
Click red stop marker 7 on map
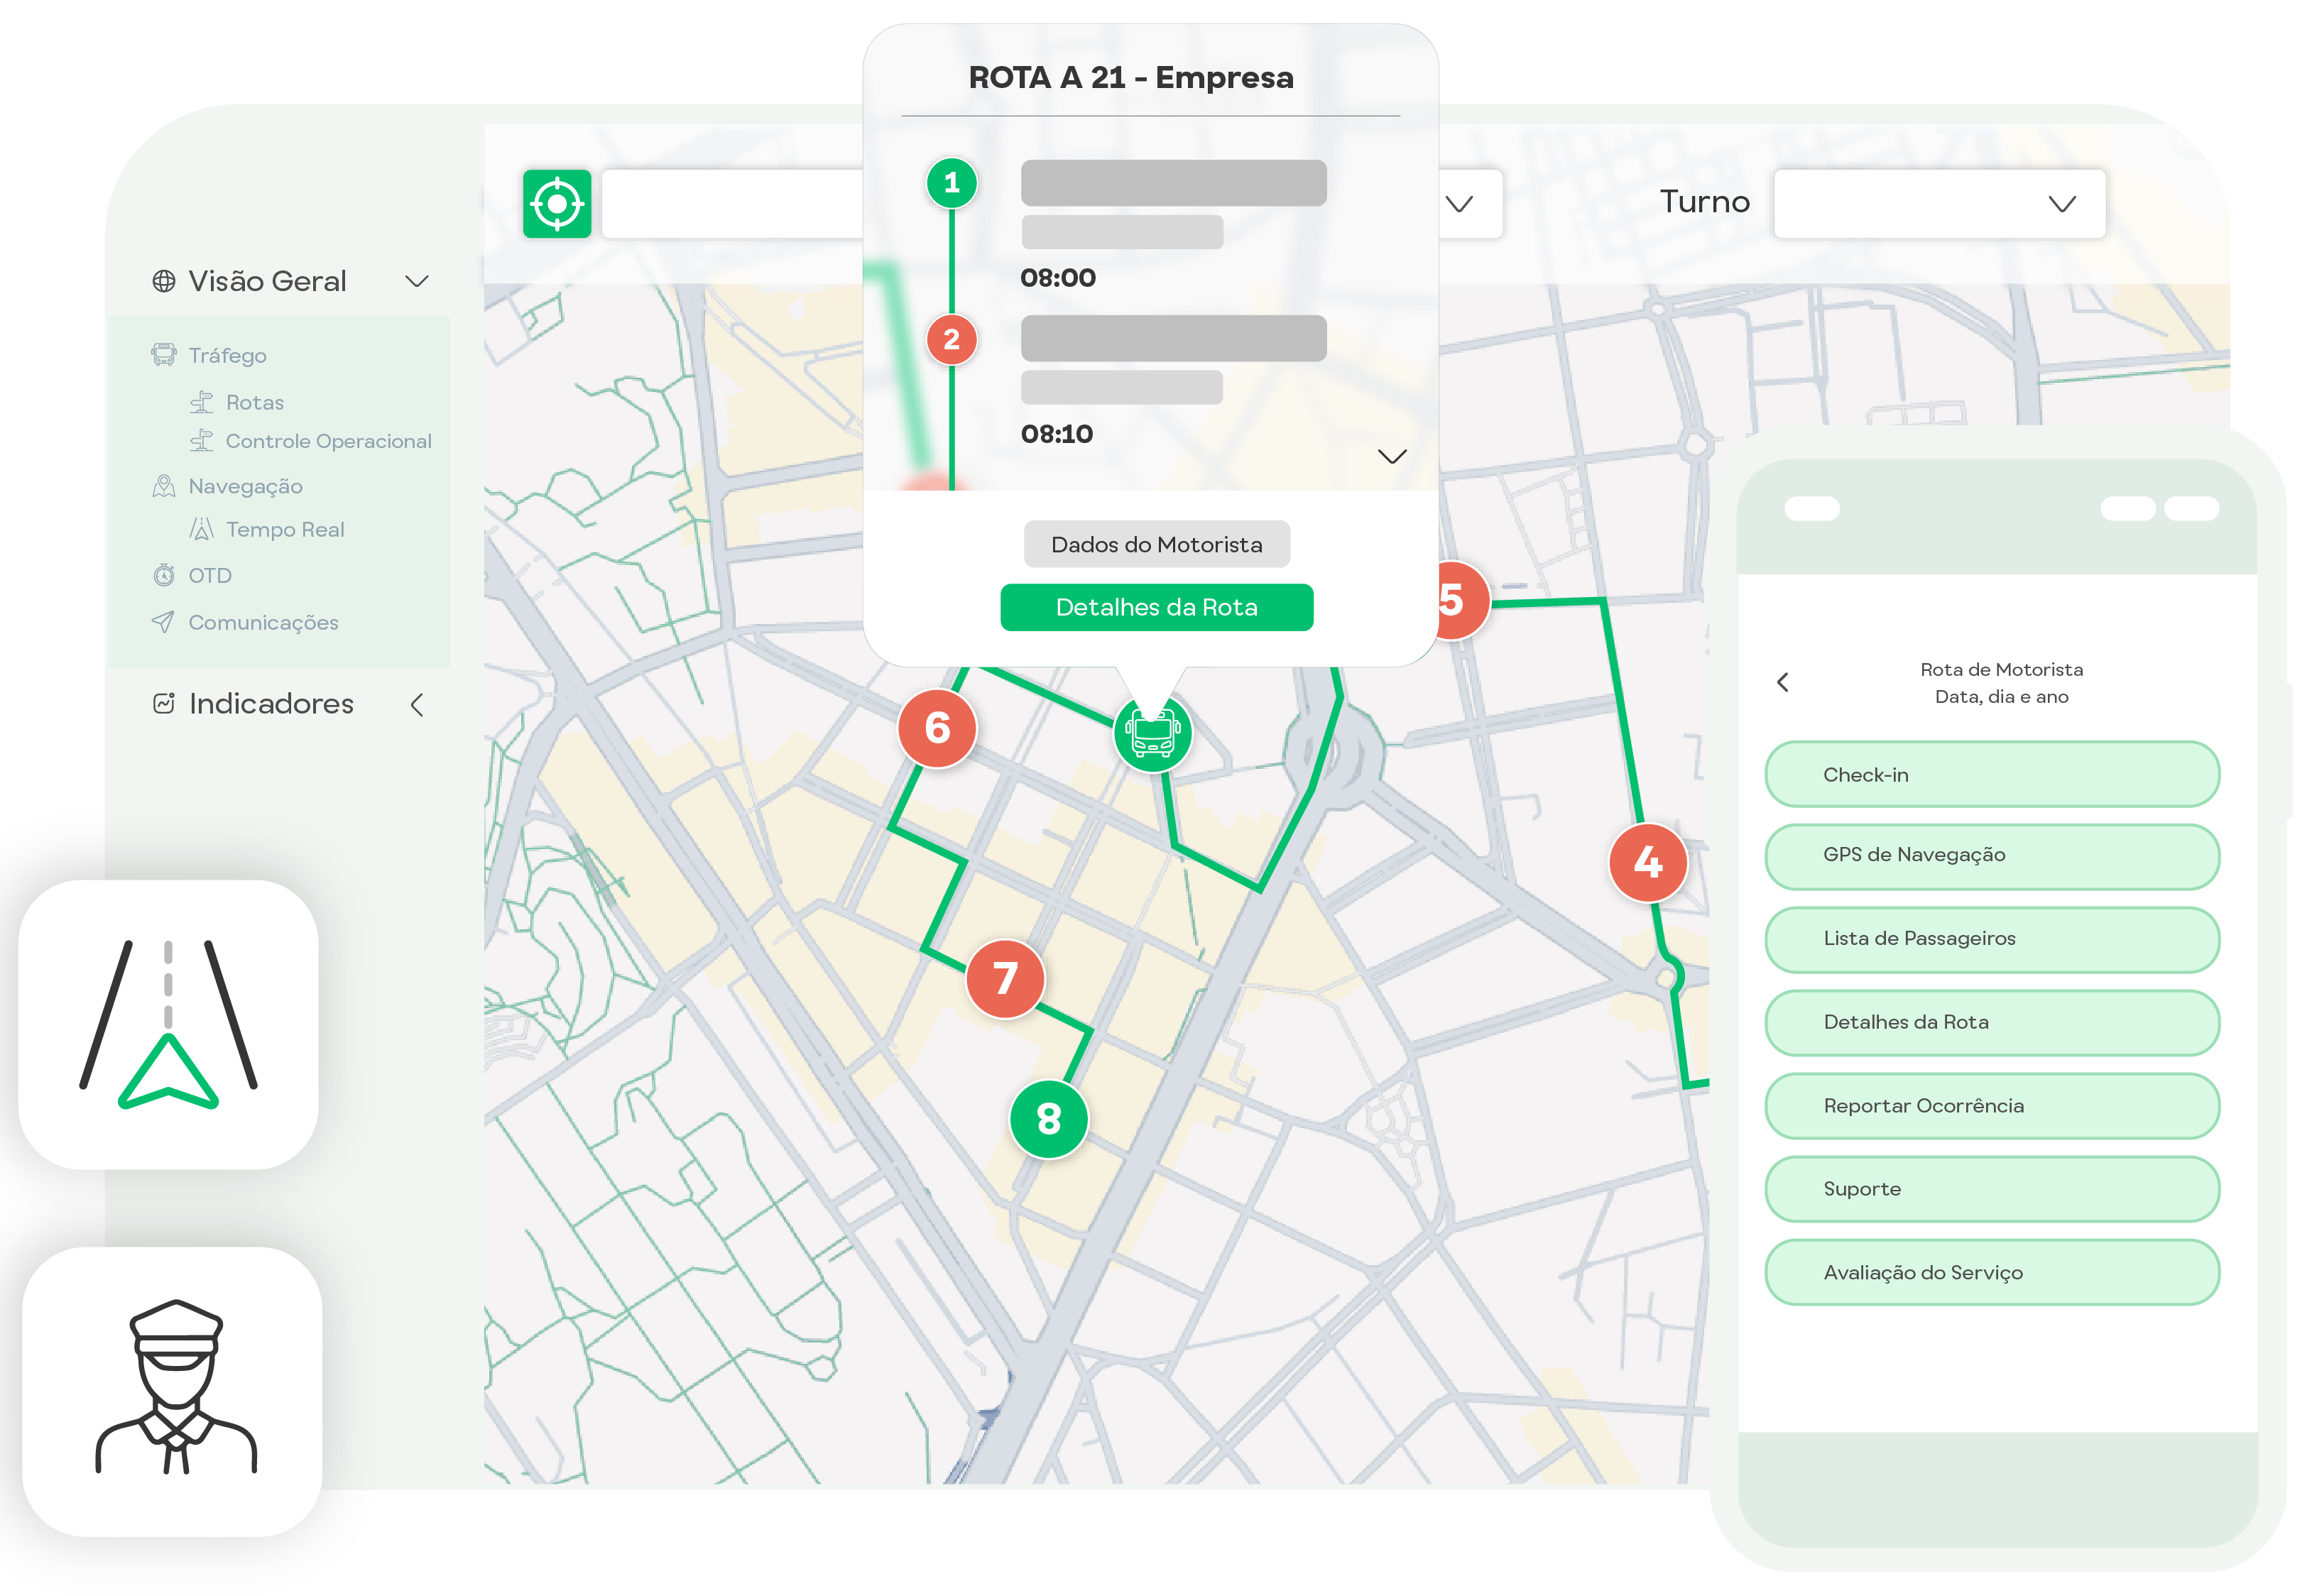pyautogui.click(x=1005, y=979)
